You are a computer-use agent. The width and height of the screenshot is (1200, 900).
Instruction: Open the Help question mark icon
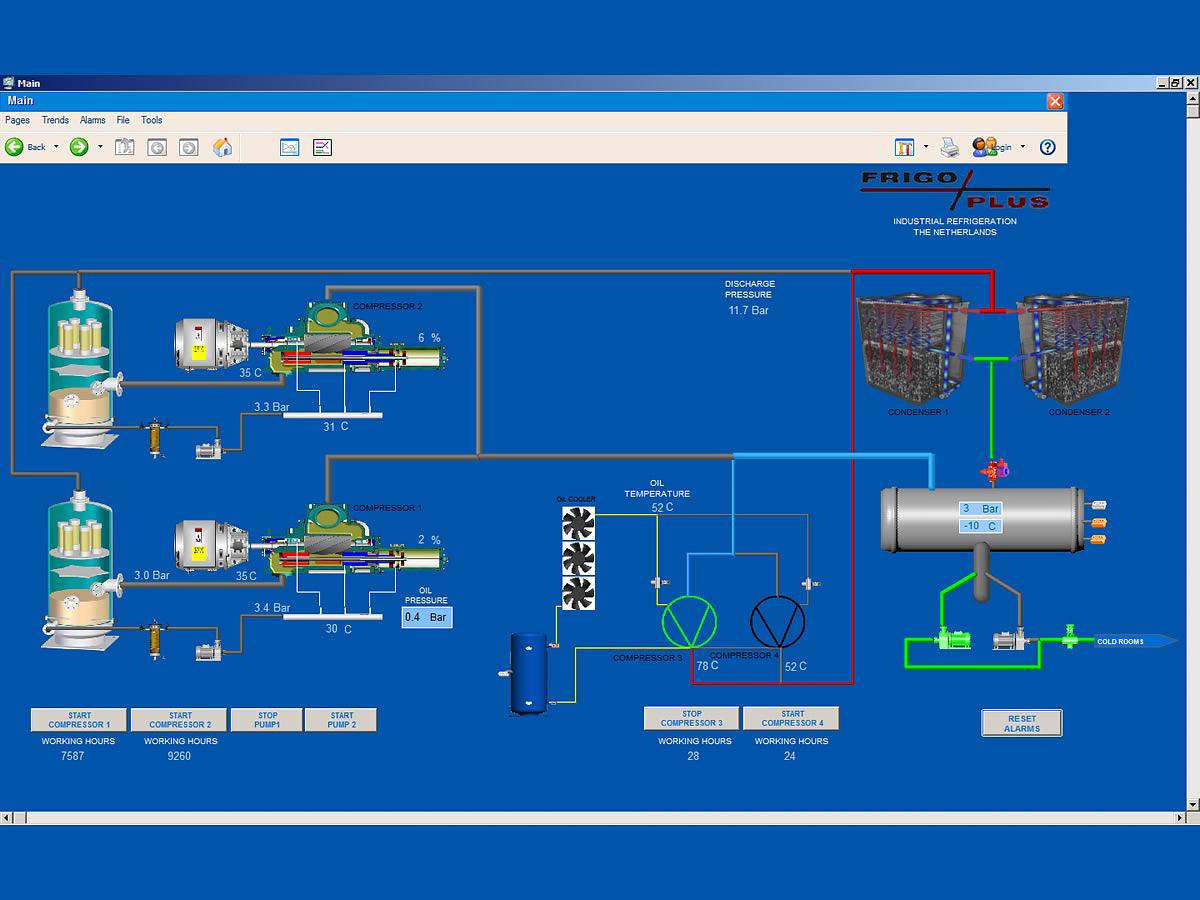click(1047, 147)
